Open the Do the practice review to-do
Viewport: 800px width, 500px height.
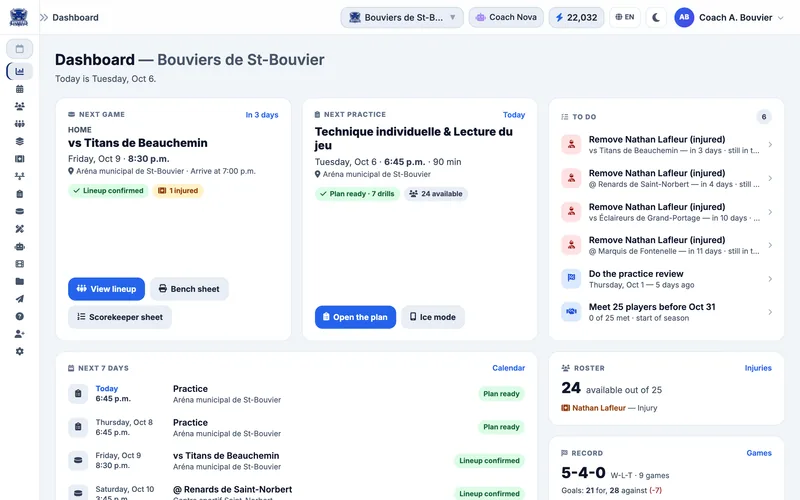click(666, 279)
